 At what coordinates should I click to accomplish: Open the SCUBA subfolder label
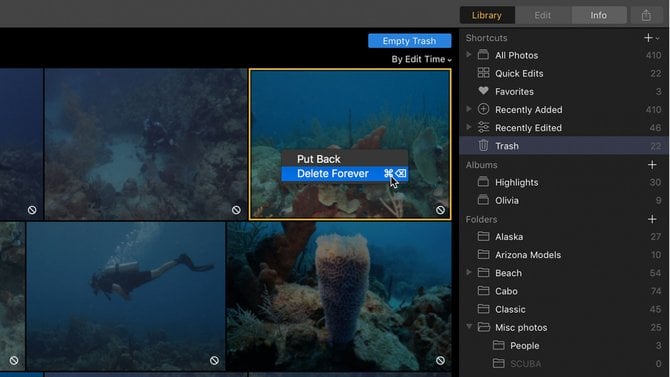click(526, 364)
